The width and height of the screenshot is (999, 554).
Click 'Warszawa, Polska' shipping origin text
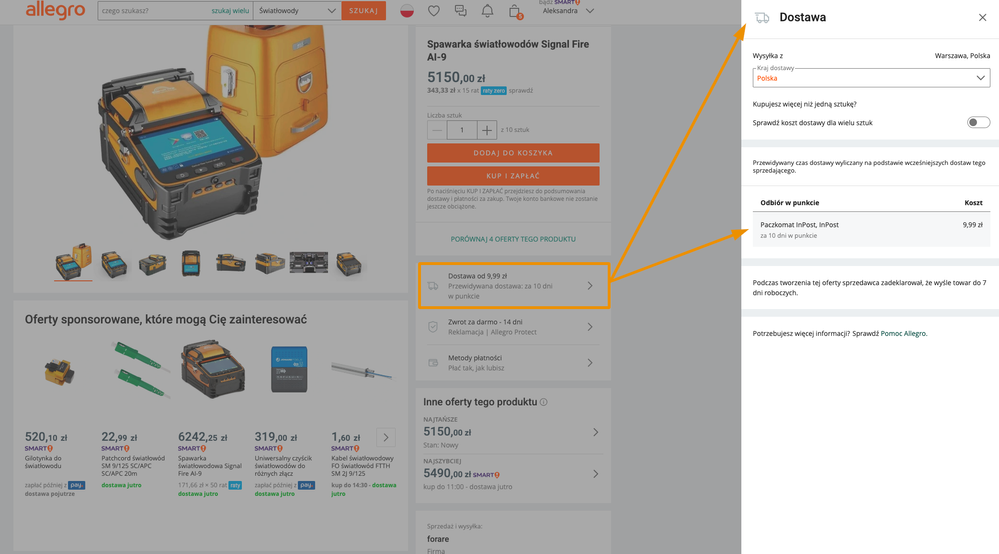click(962, 55)
